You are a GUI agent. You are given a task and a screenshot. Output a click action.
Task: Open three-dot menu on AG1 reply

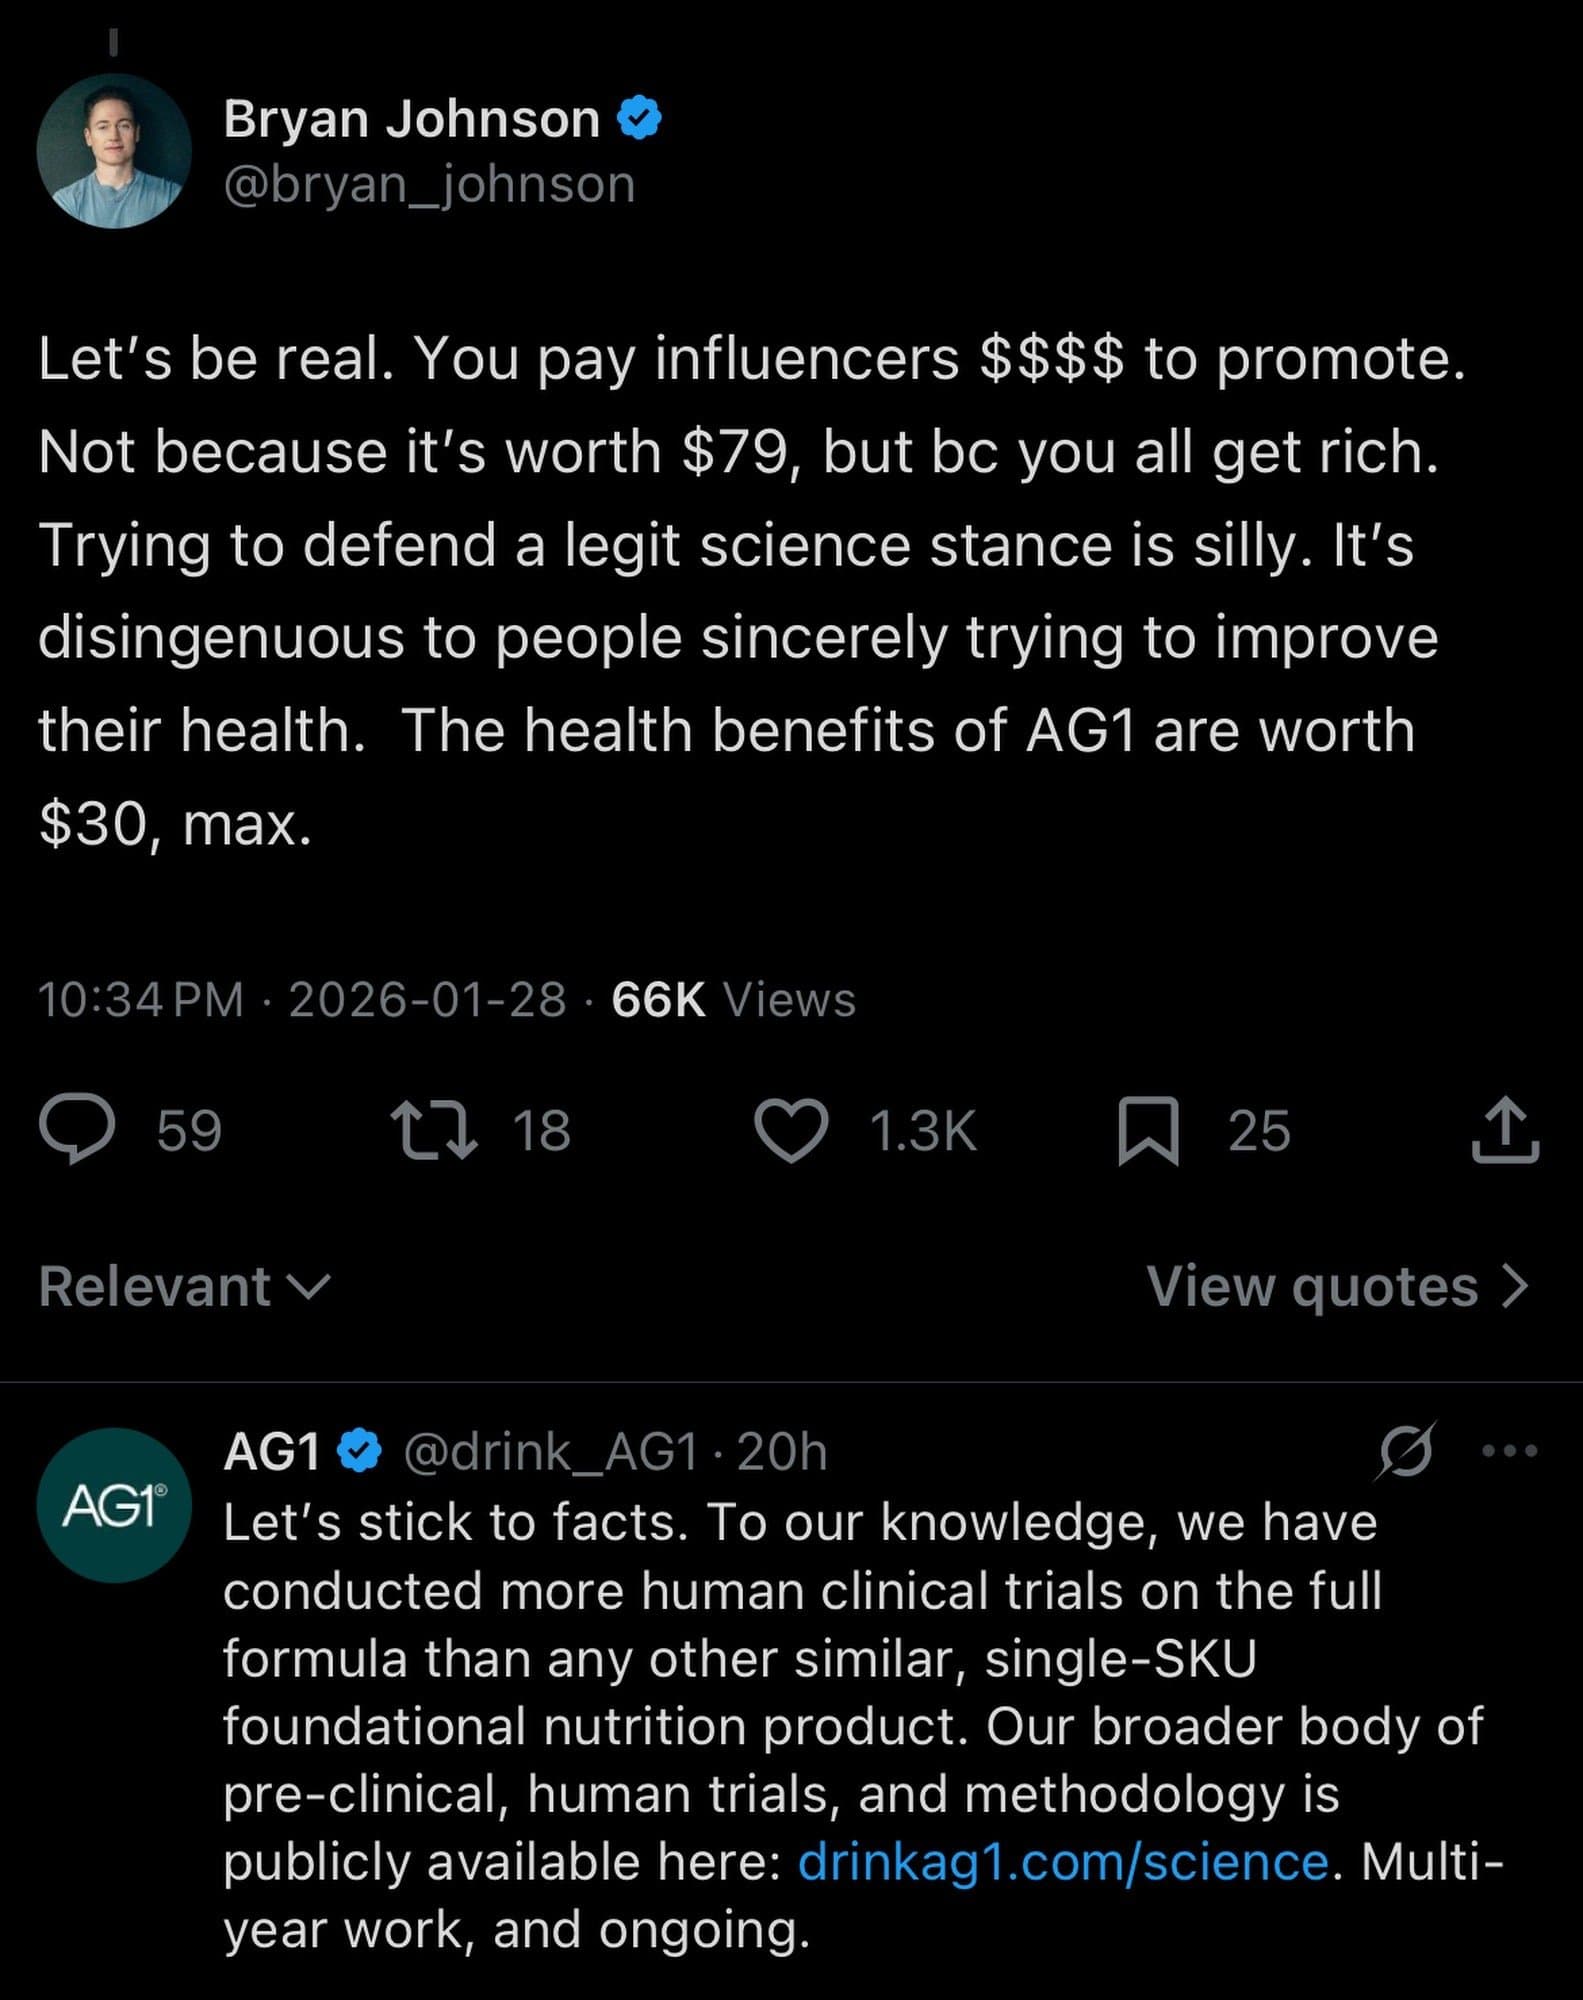coord(1509,1450)
